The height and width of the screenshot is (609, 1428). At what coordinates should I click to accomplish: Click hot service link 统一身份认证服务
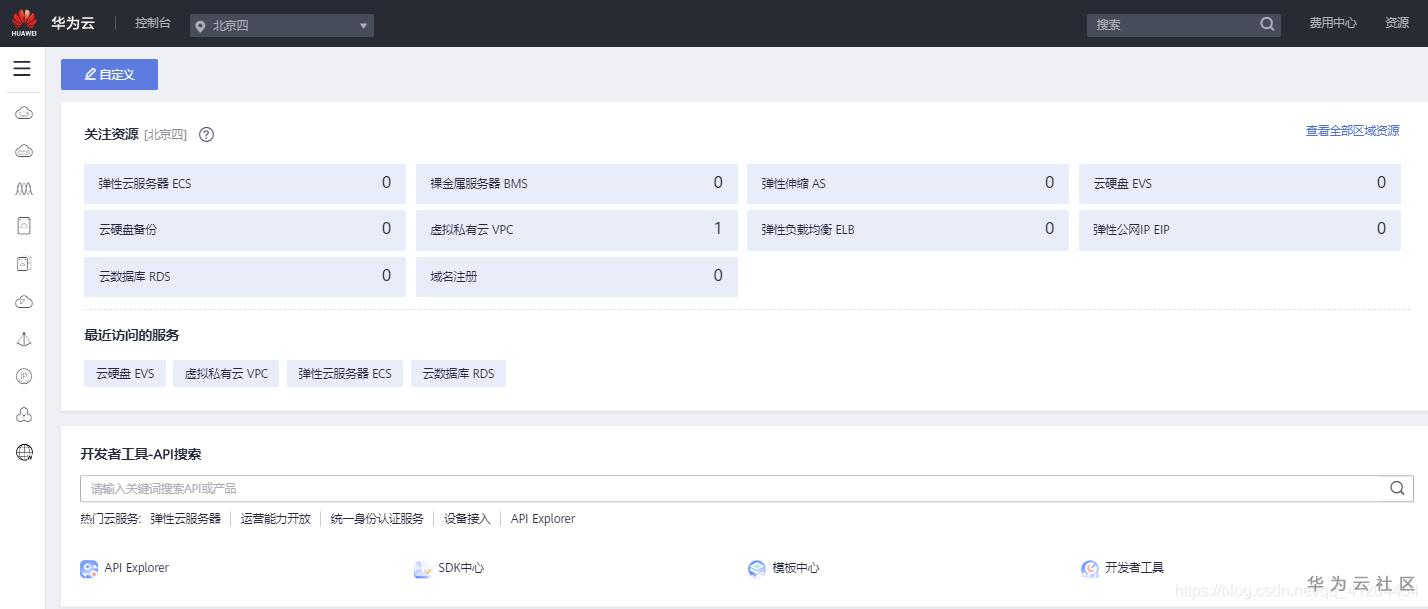click(377, 519)
